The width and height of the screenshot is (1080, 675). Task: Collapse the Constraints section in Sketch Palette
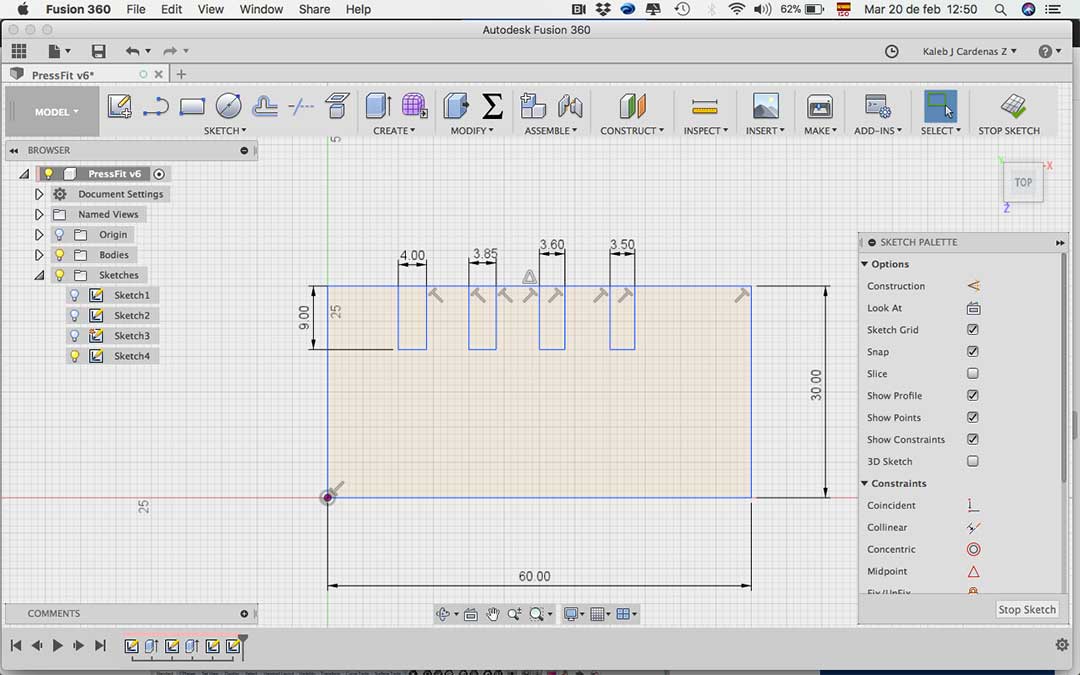[865, 484]
